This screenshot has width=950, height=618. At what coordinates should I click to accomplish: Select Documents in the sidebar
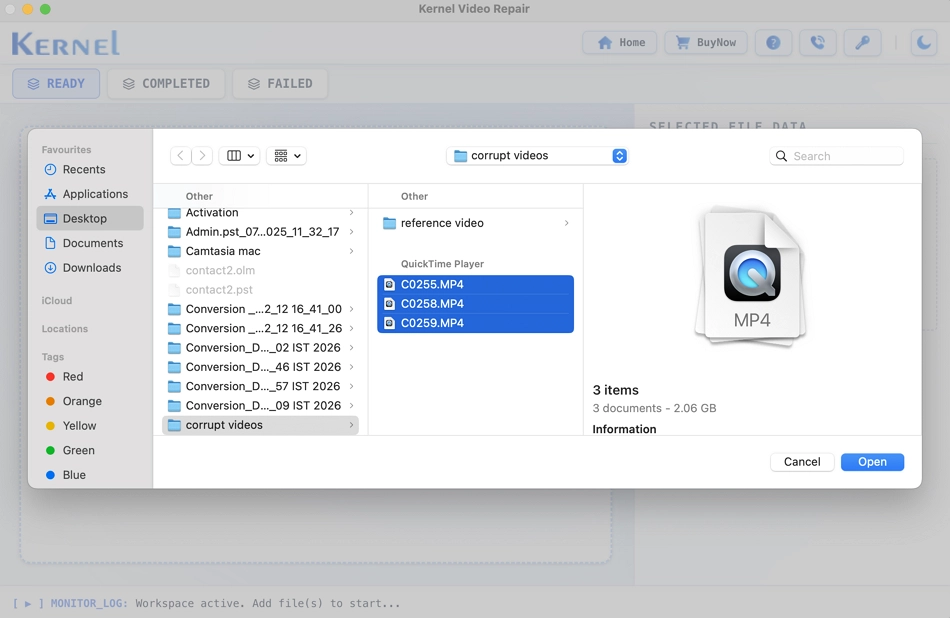click(90, 243)
